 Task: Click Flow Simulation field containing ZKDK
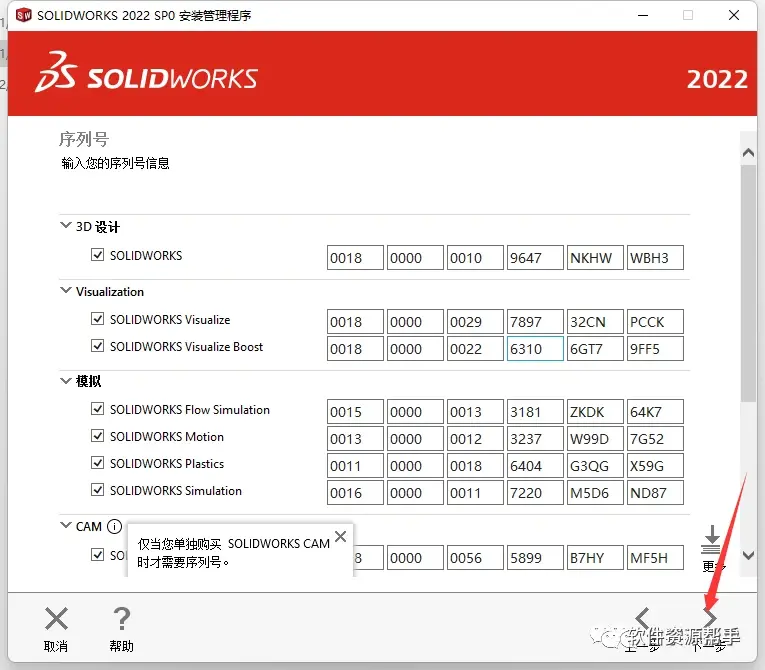point(595,412)
